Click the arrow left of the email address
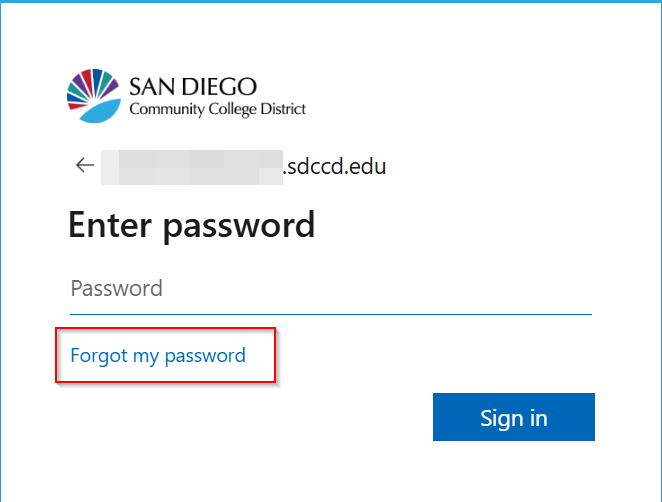 tap(85, 166)
